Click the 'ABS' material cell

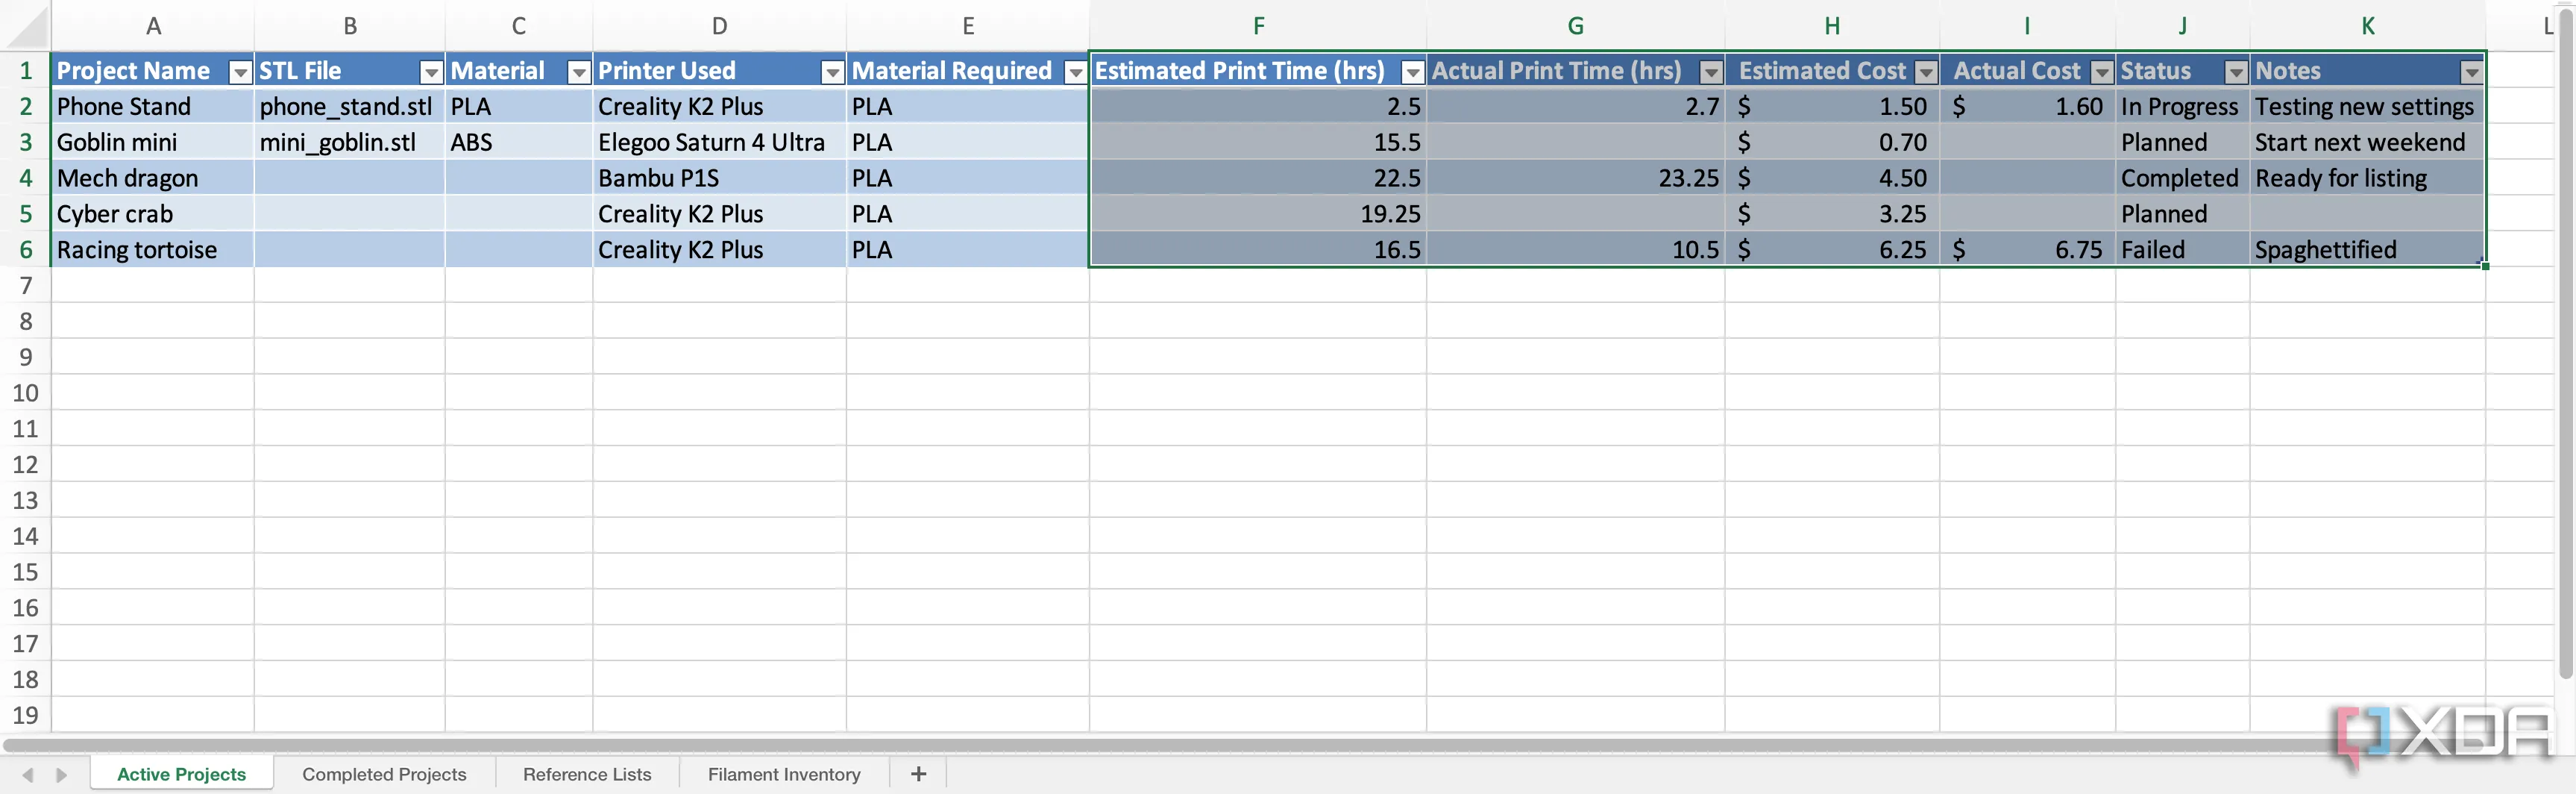[519, 143]
